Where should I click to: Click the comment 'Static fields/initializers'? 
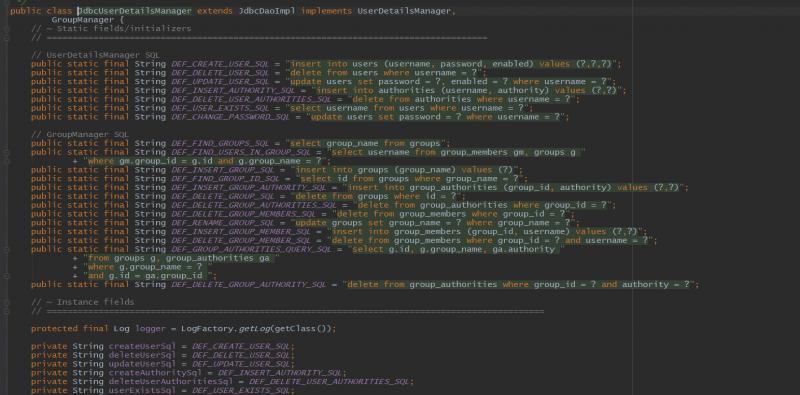click(x=124, y=29)
